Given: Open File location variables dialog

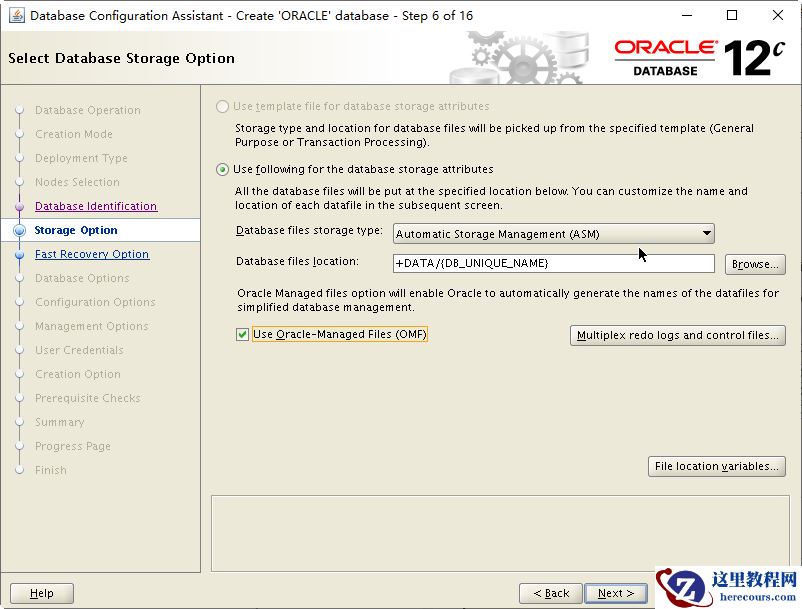Looking at the screenshot, I should pos(717,466).
